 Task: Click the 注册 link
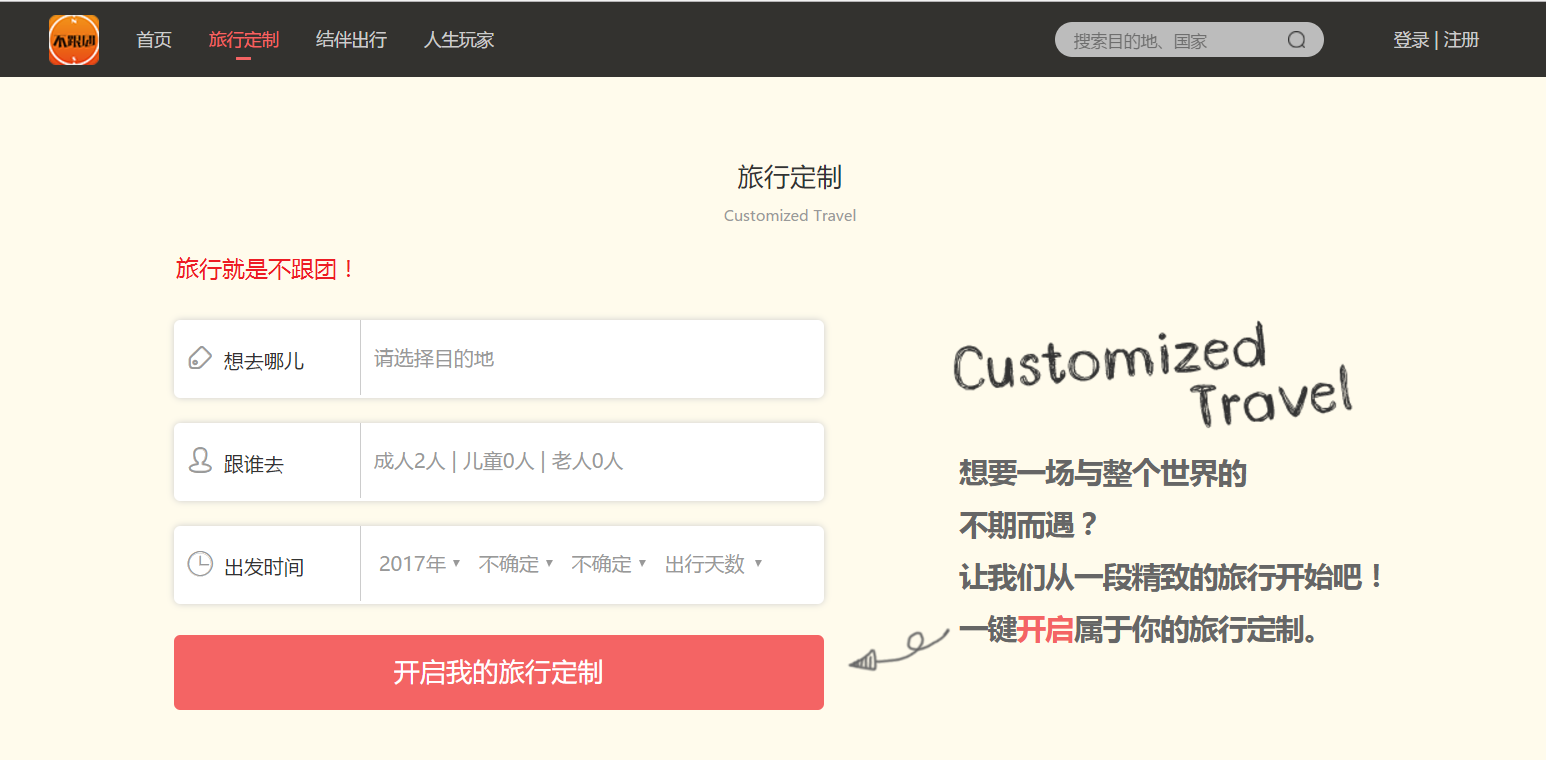tap(1461, 40)
